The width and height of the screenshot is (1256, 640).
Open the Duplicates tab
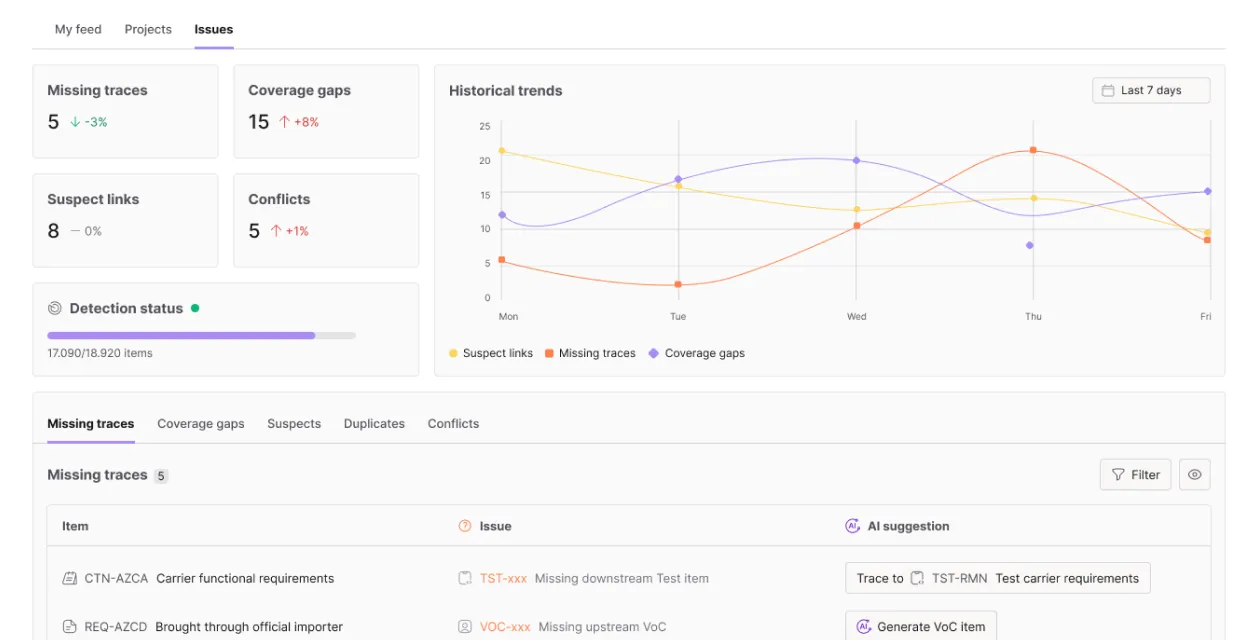[374, 423]
